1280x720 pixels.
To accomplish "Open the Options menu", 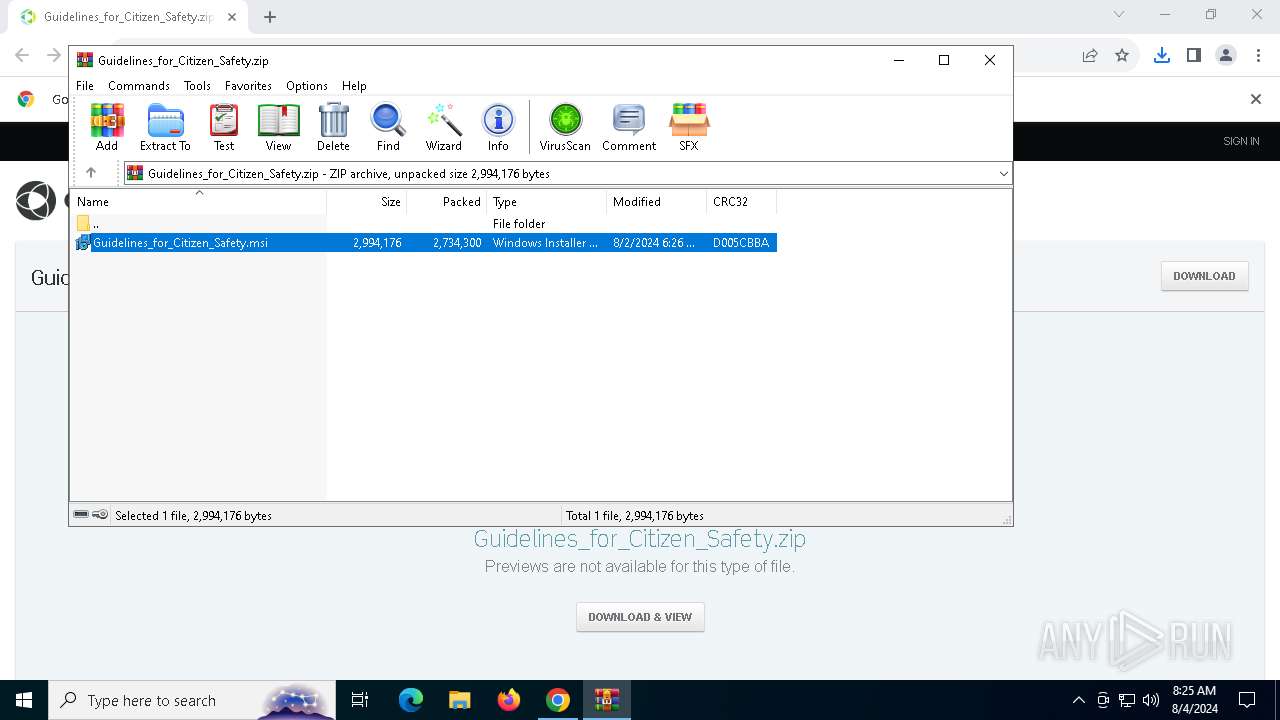I will [307, 86].
